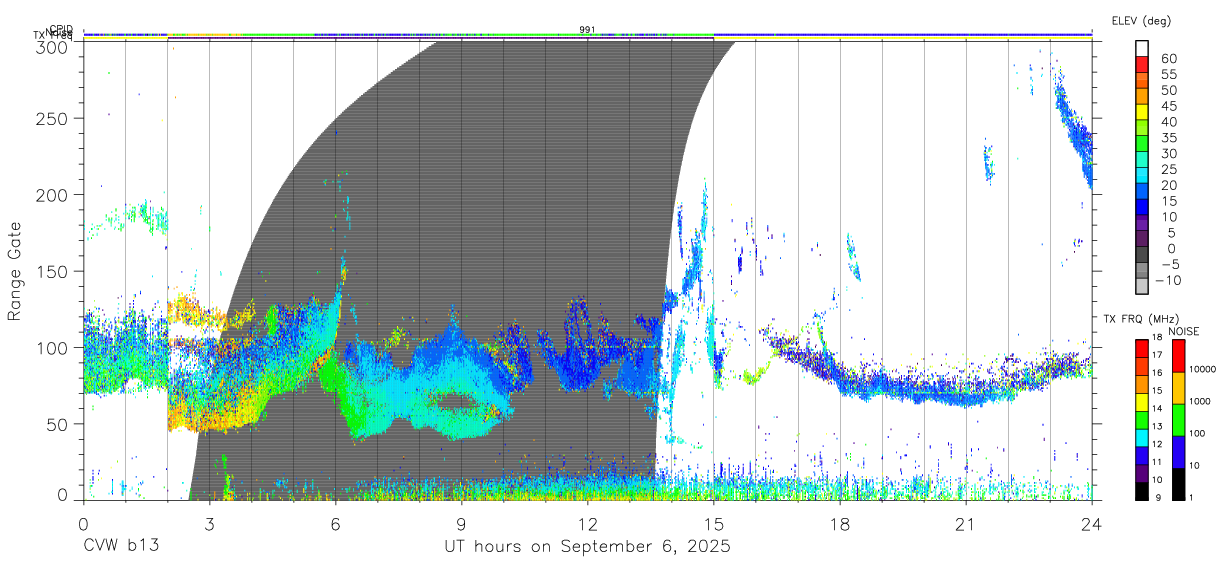Viewport: 1228px width, 567px height.
Task: Click the white top swatch of ELEV color bar
Action: [x=1142, y=47]
